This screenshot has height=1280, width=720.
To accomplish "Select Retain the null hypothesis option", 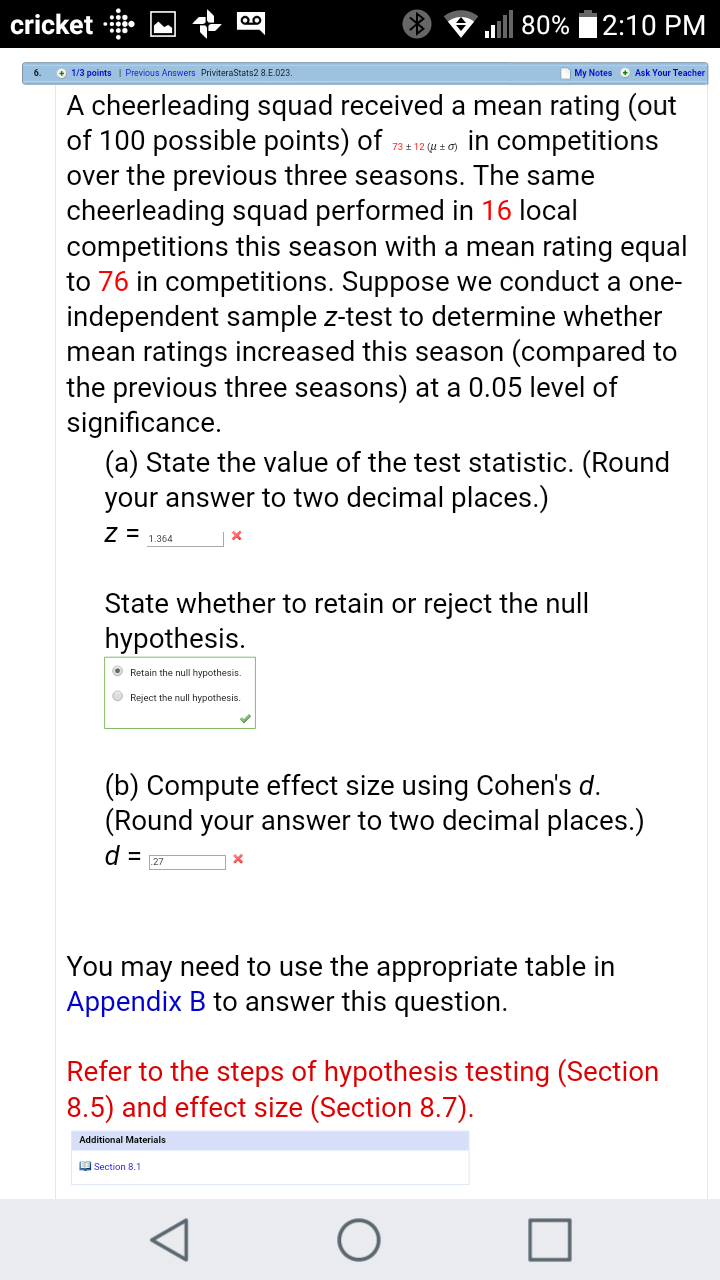I will pos(118,672).
